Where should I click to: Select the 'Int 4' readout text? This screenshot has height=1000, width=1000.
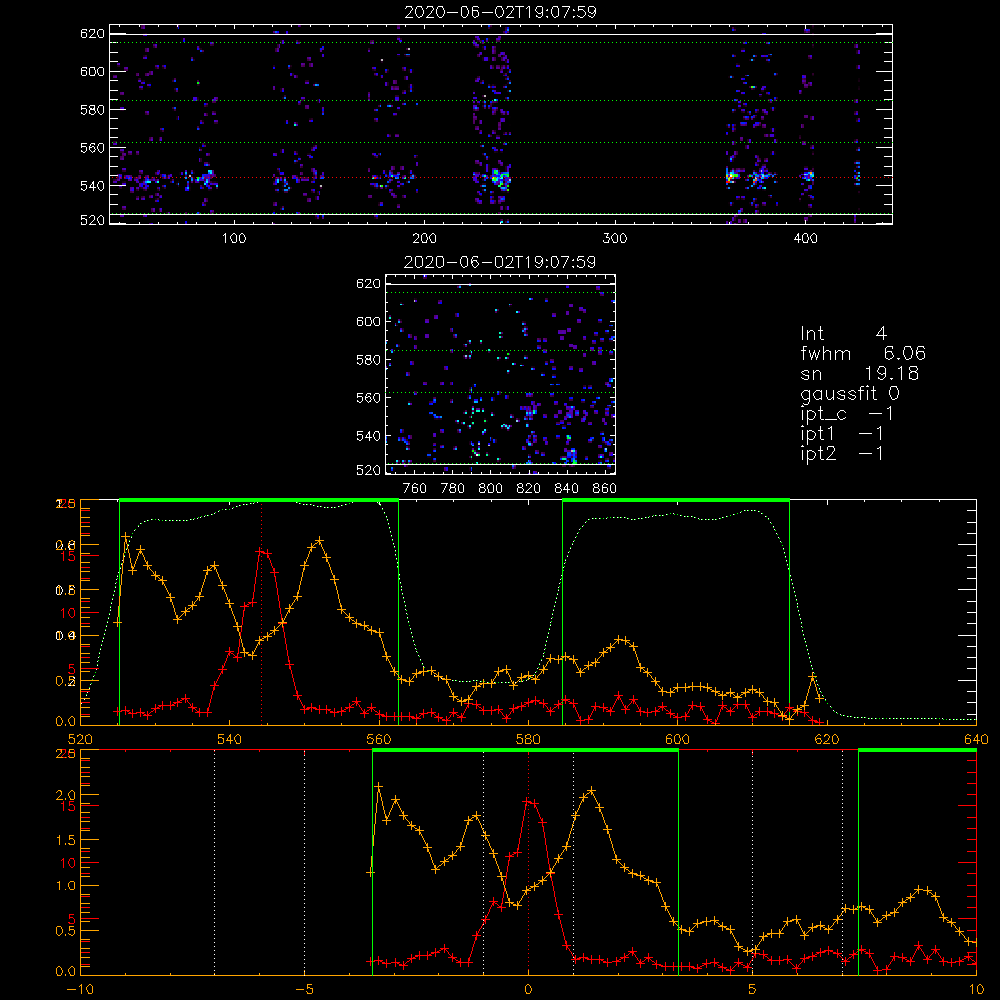coord(843,334)
